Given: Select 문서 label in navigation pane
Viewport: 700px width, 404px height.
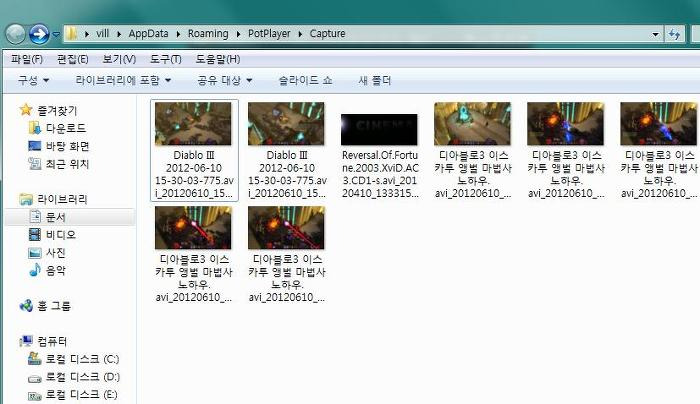Looking at the screenshot, I should coord(56,217).
